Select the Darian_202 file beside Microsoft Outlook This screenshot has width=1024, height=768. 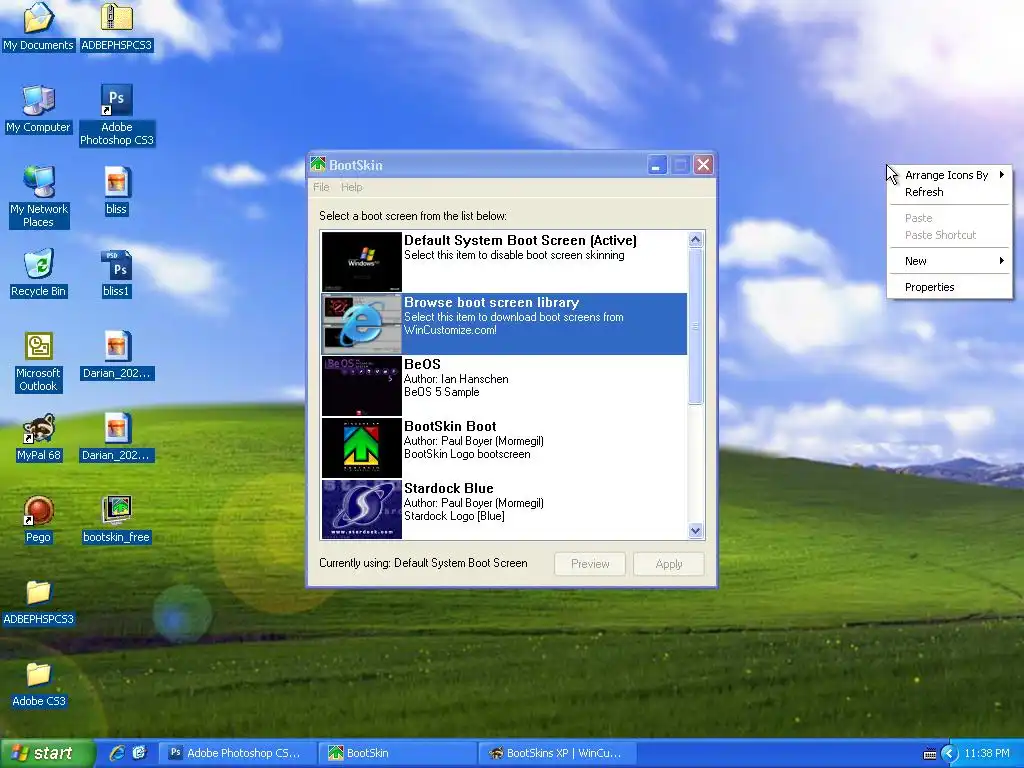click(x=116, y=355)
